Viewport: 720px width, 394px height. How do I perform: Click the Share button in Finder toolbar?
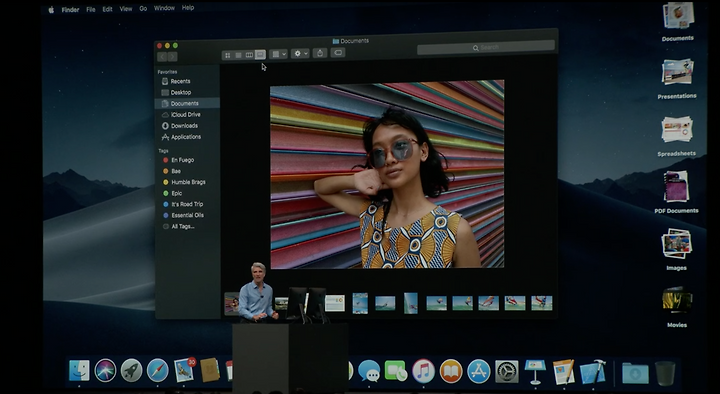pyautogui.click(x=320, y=53)
